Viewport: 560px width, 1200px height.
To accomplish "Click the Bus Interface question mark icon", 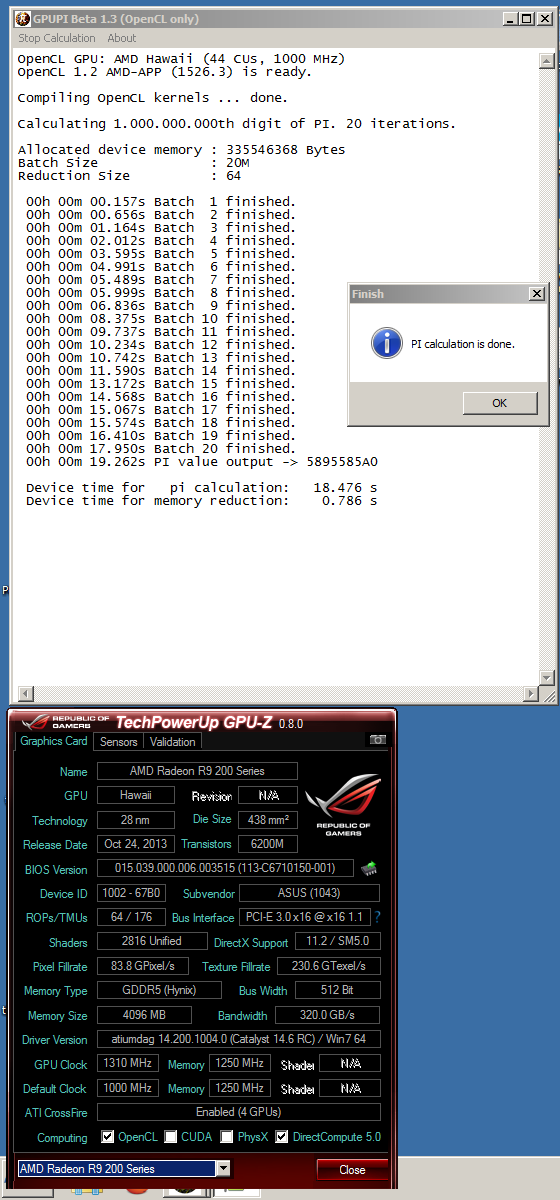I will click(x=377, y=917).
